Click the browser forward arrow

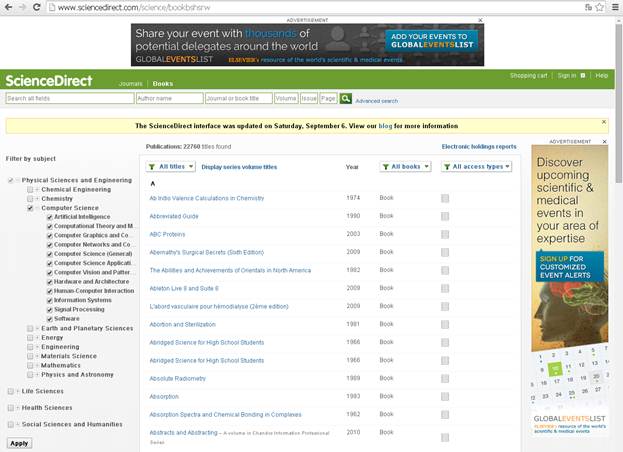click(x=22, y=7)
